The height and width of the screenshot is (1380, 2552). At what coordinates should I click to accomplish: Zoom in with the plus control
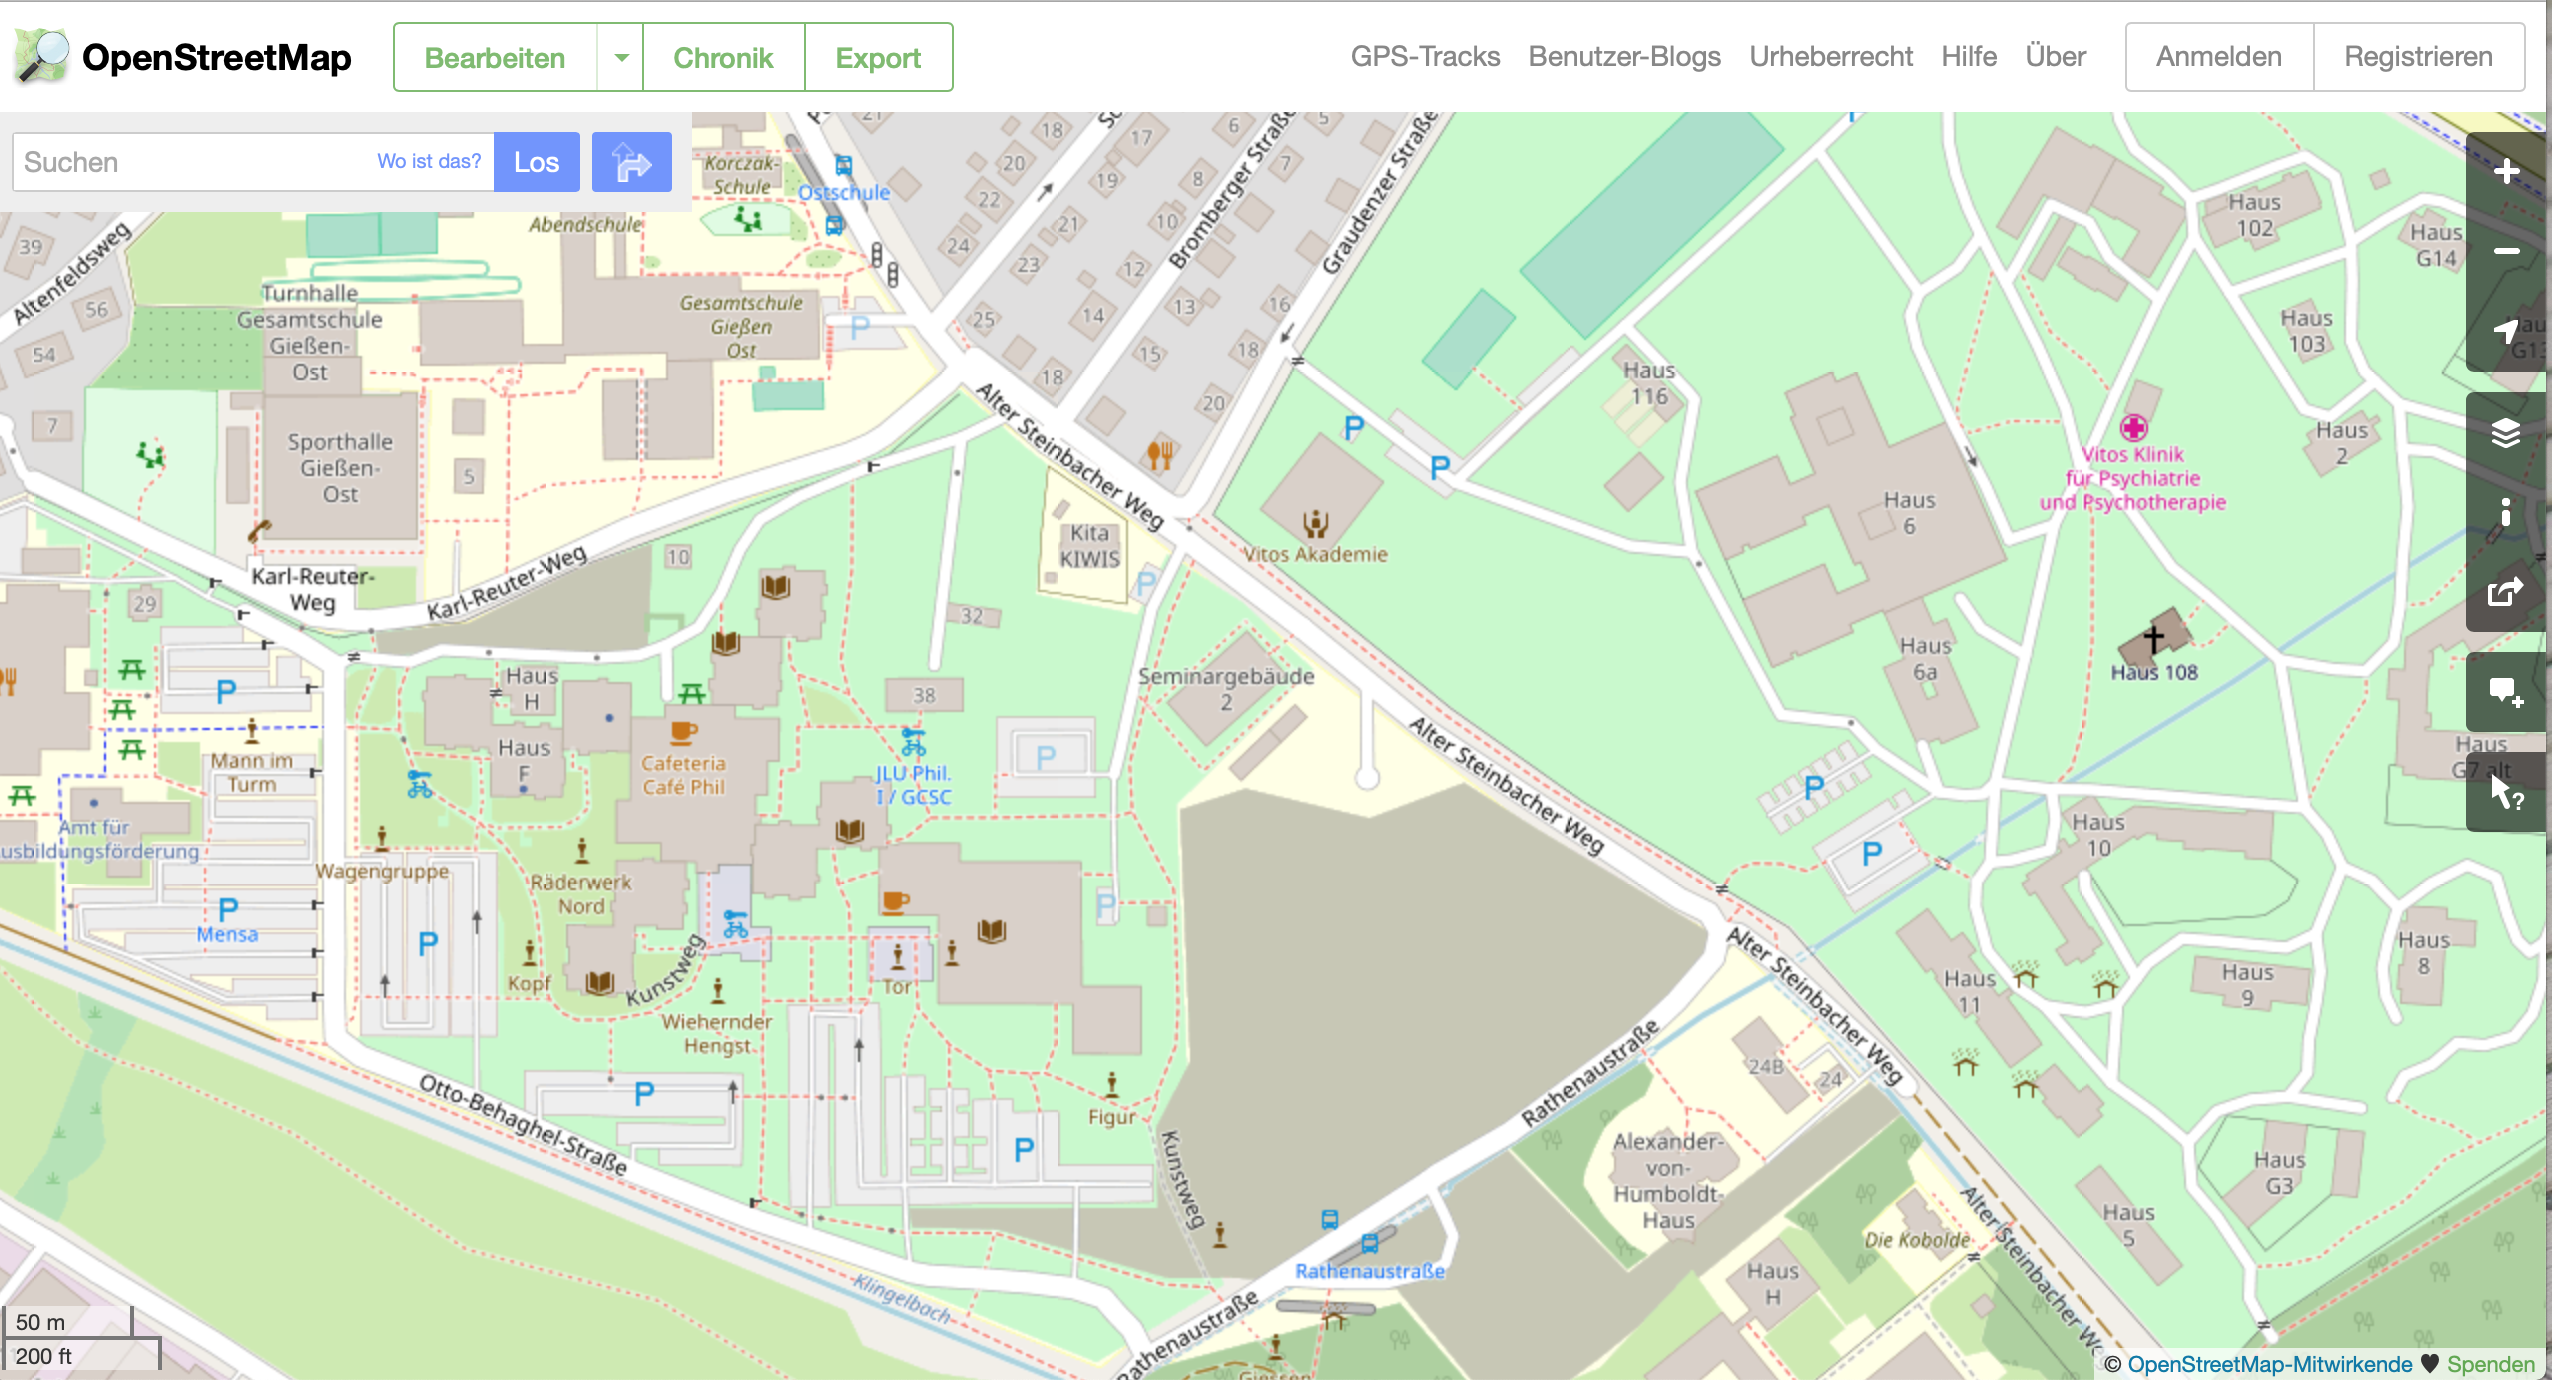pos(2506,172)
